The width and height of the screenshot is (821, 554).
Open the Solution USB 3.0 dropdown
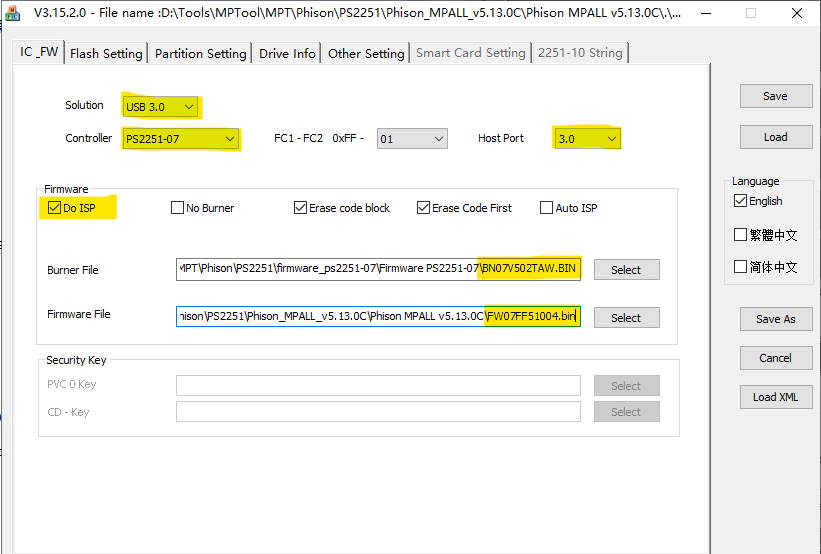[160, 106]
